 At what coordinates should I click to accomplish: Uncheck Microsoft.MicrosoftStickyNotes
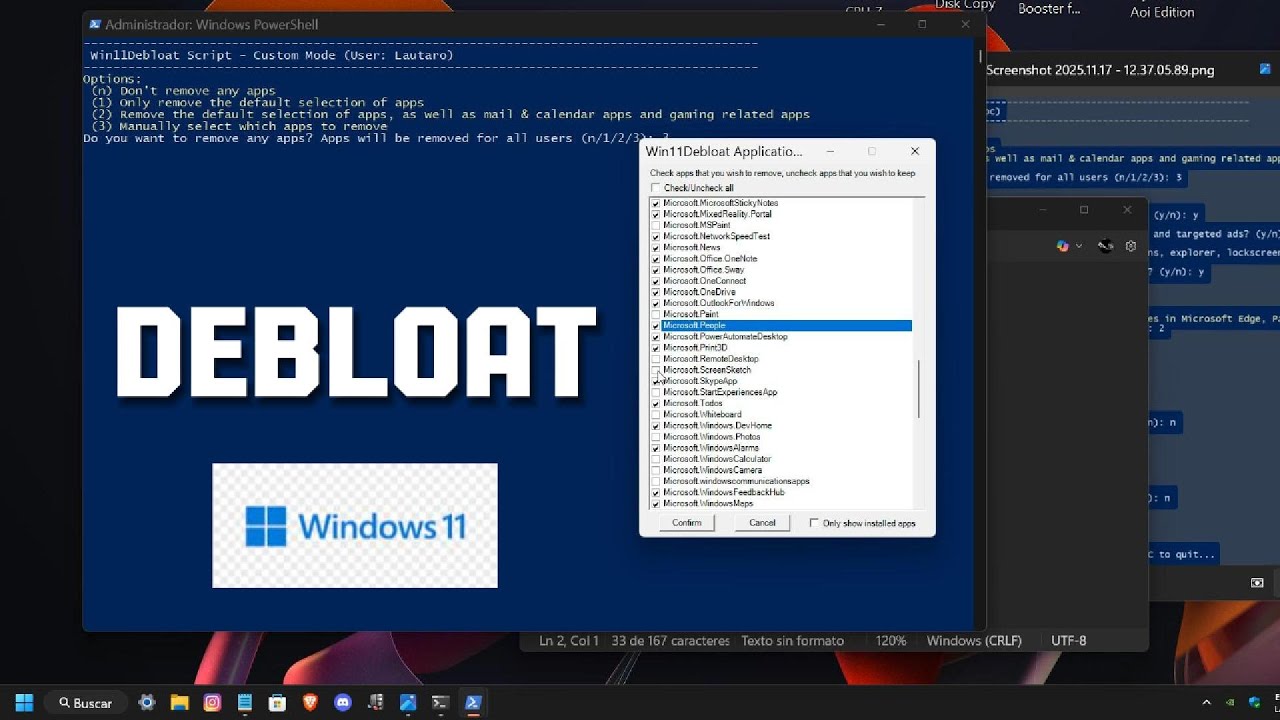(656, 203)
